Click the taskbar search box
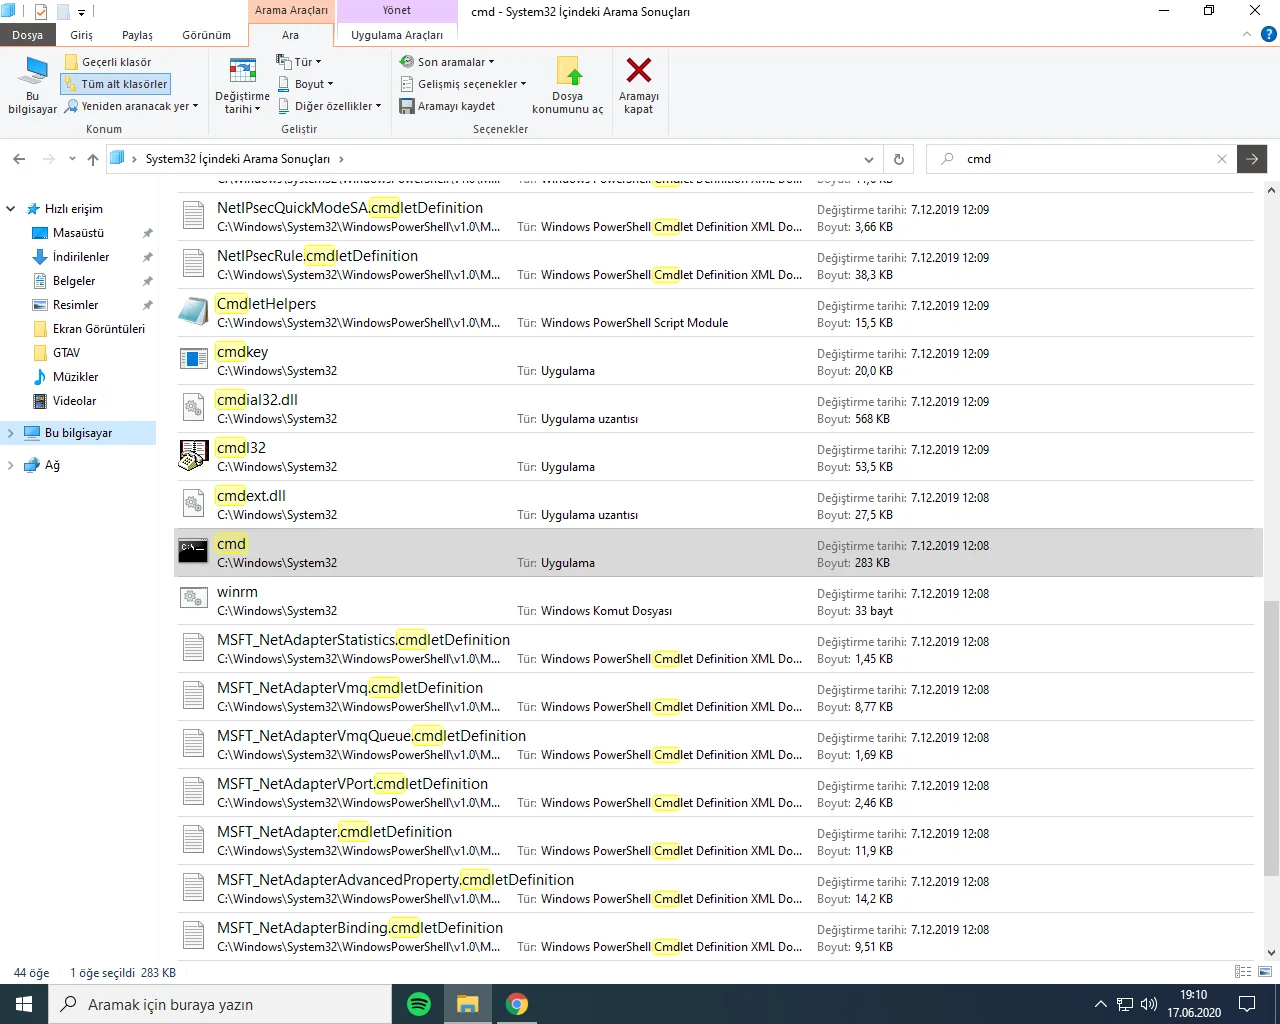This screenshot has height=1024, width=1280. 220,1004
